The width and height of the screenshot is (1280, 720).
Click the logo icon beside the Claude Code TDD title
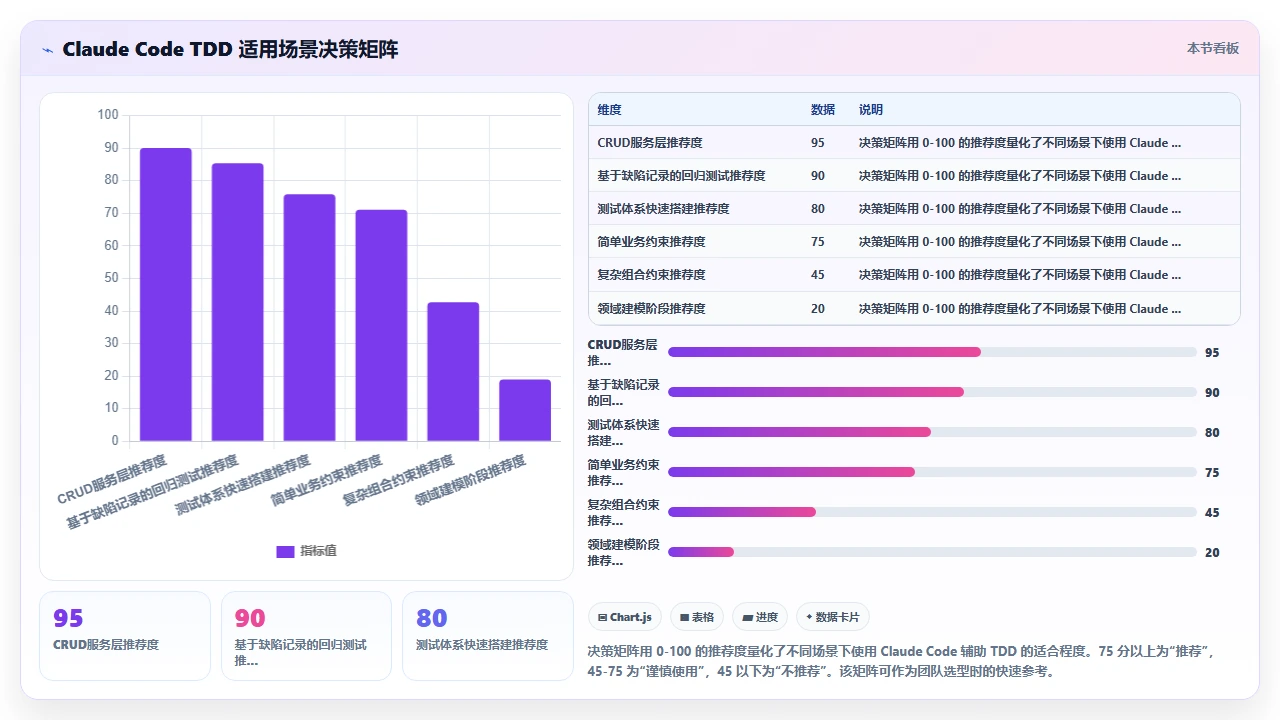[x=48, y=50]
